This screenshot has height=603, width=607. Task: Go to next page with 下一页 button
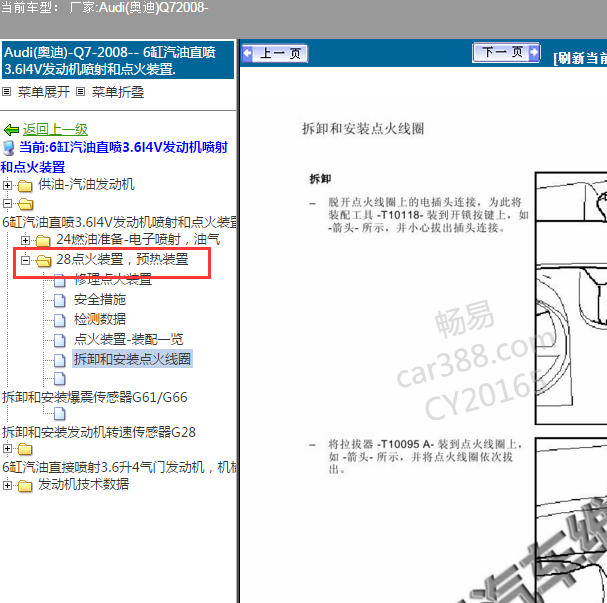tap(506, 52)
